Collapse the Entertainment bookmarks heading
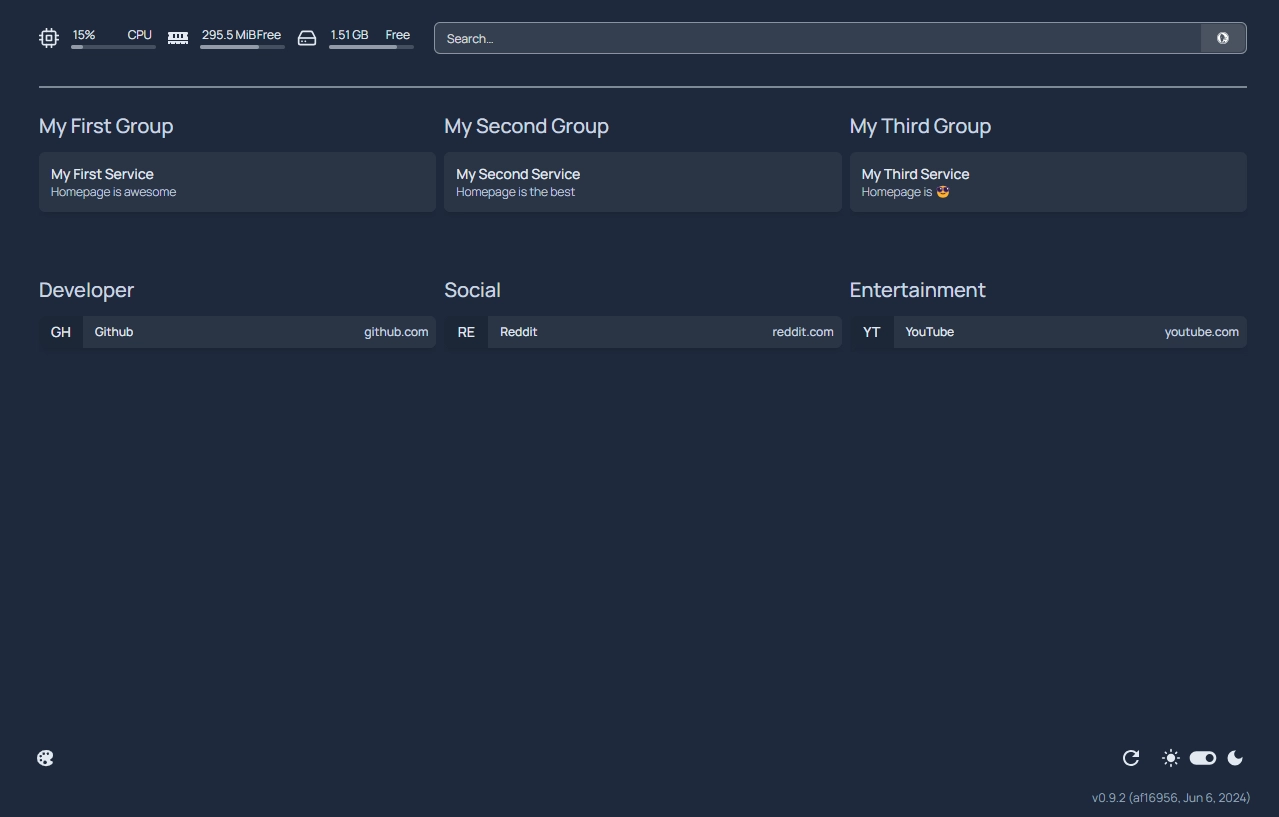 [x=917, y=290]
